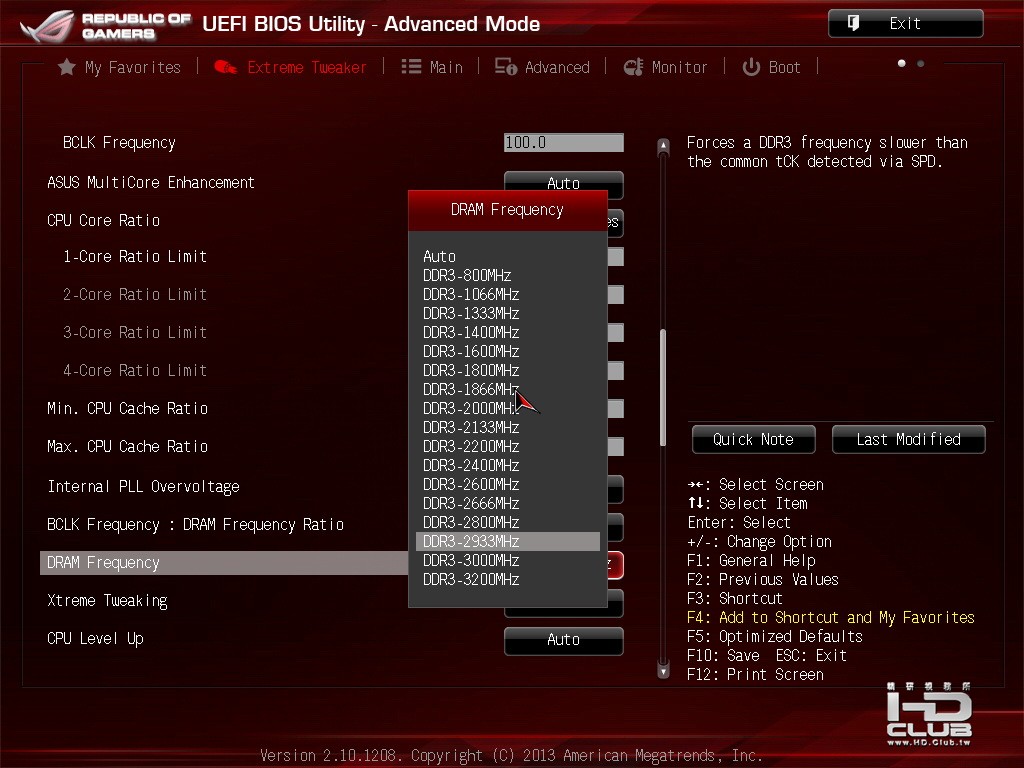This screenshot has height=768, width=1024.
Task: Click the F10: Save ESC: Exit hint
Action: tap(767, 655)
